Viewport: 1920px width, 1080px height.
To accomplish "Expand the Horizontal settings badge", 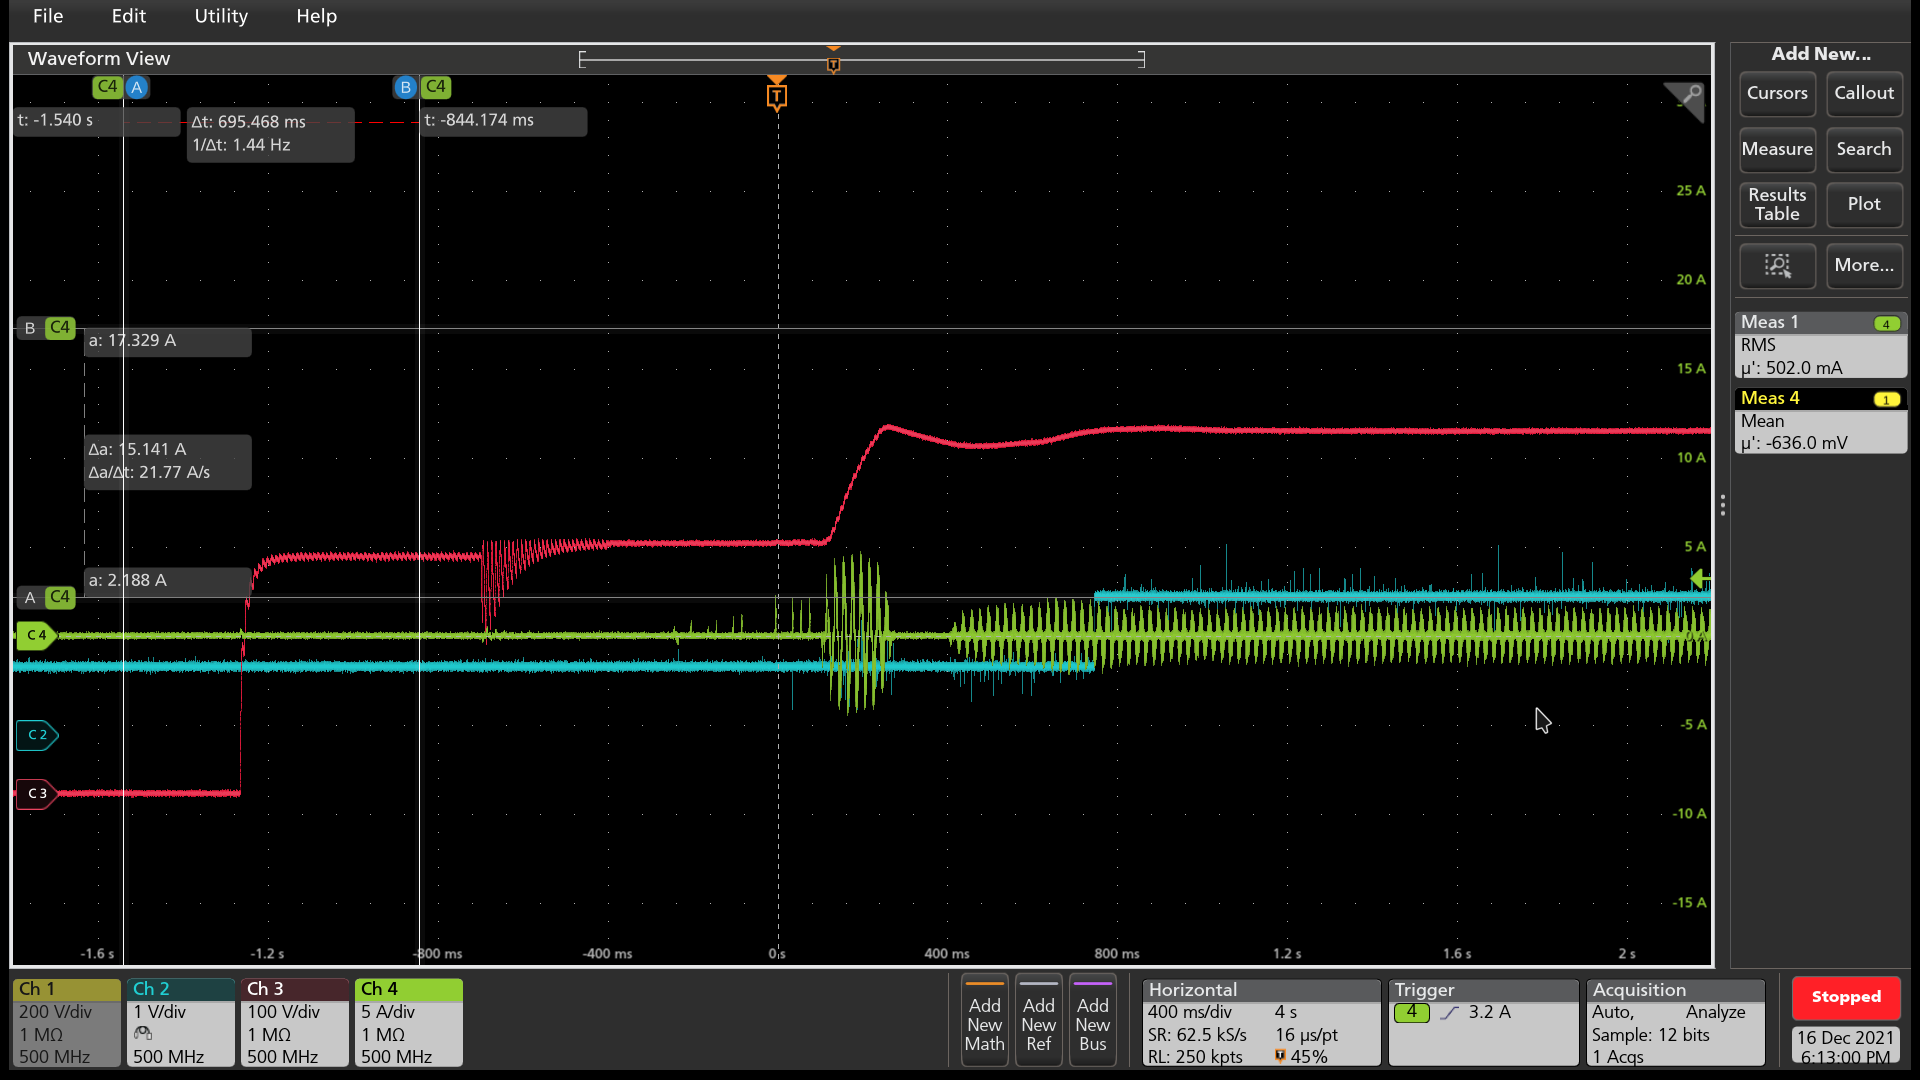I will pos(1260,1022).
